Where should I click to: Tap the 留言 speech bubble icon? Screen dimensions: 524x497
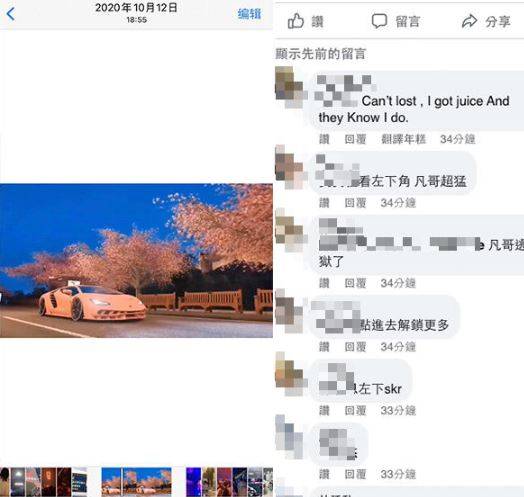(379, 21)
